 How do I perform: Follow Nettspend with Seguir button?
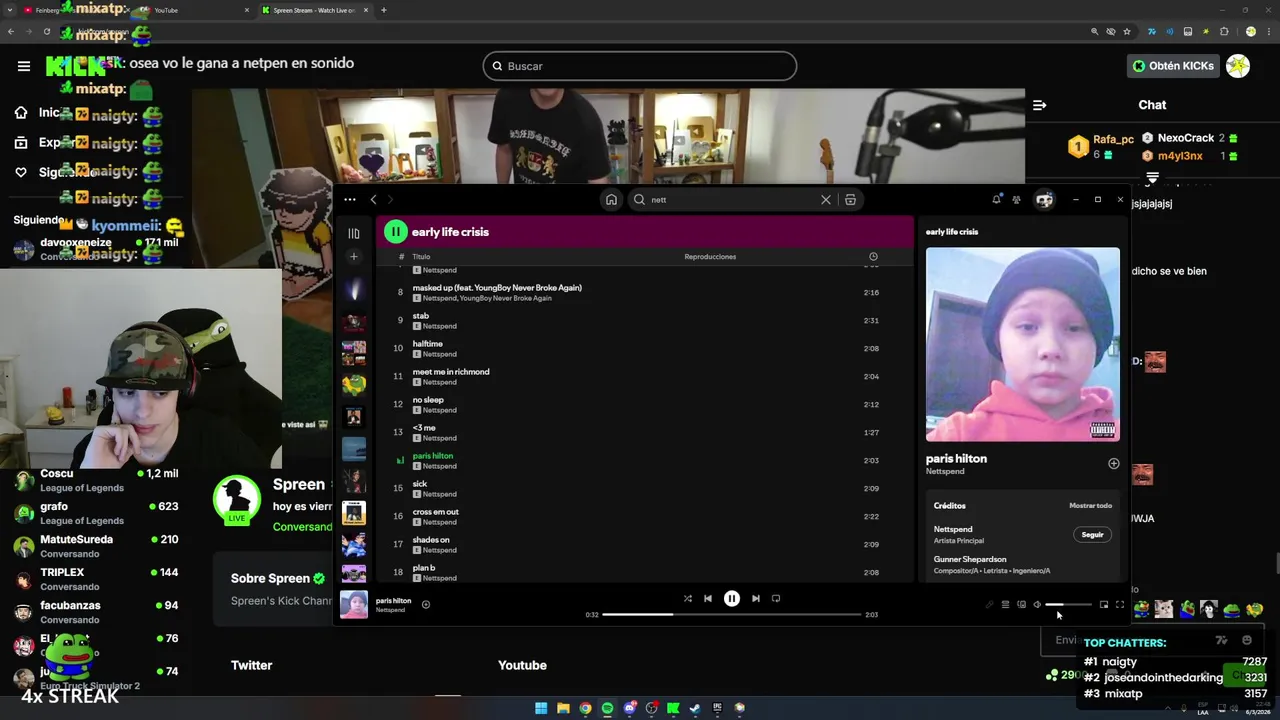[1092, 534]
